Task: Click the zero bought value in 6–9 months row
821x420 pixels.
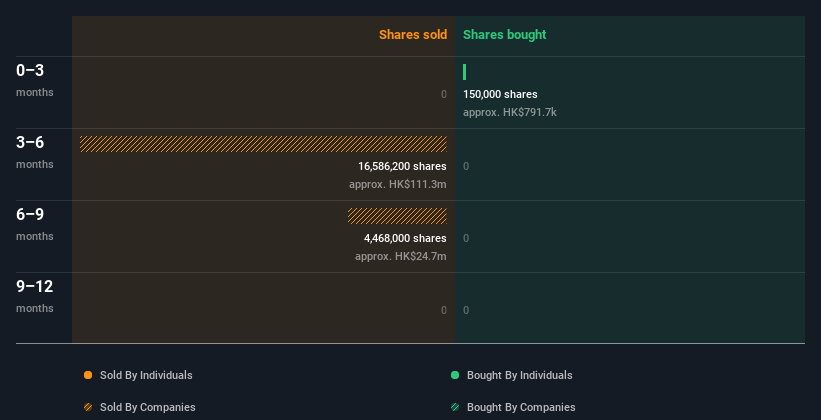Action: [466, 238]
